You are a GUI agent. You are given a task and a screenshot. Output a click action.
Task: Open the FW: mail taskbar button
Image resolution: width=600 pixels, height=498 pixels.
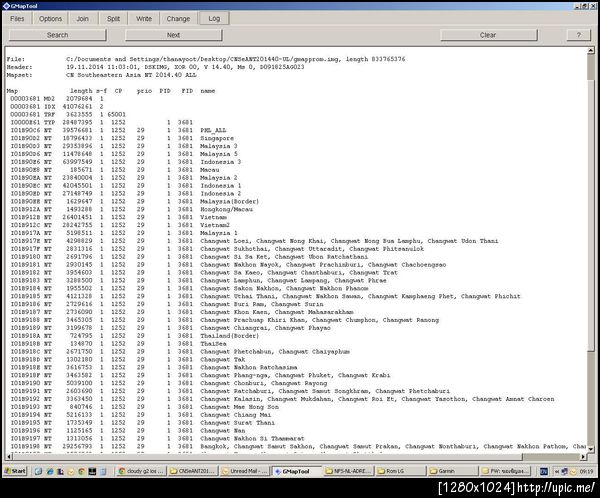[x=504, y=471]
